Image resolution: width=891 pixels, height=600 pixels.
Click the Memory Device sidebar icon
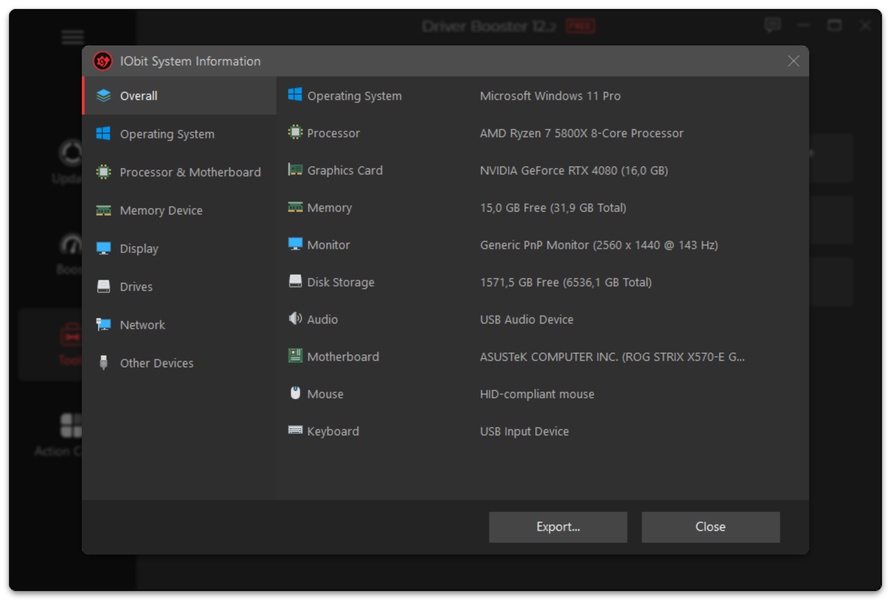pos(104,211)
